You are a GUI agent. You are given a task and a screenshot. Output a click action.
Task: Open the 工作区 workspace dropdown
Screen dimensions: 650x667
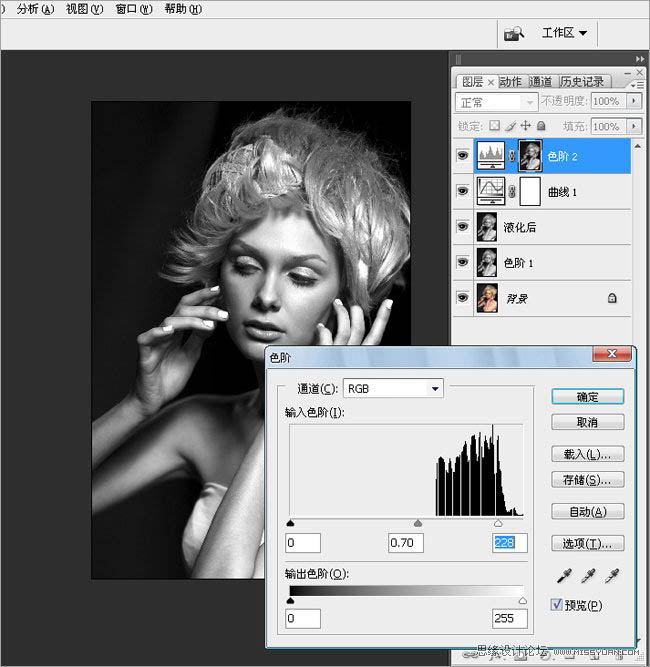tap(564, 33)
